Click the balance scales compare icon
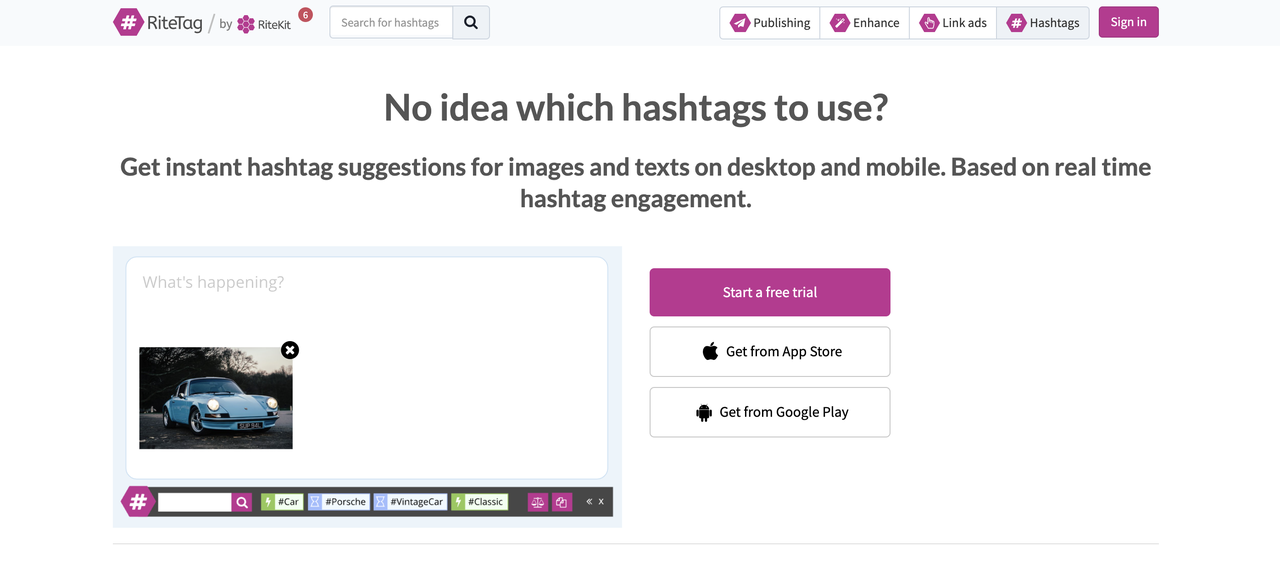The width and height of the screenshot is (1280, 564). 538,502
